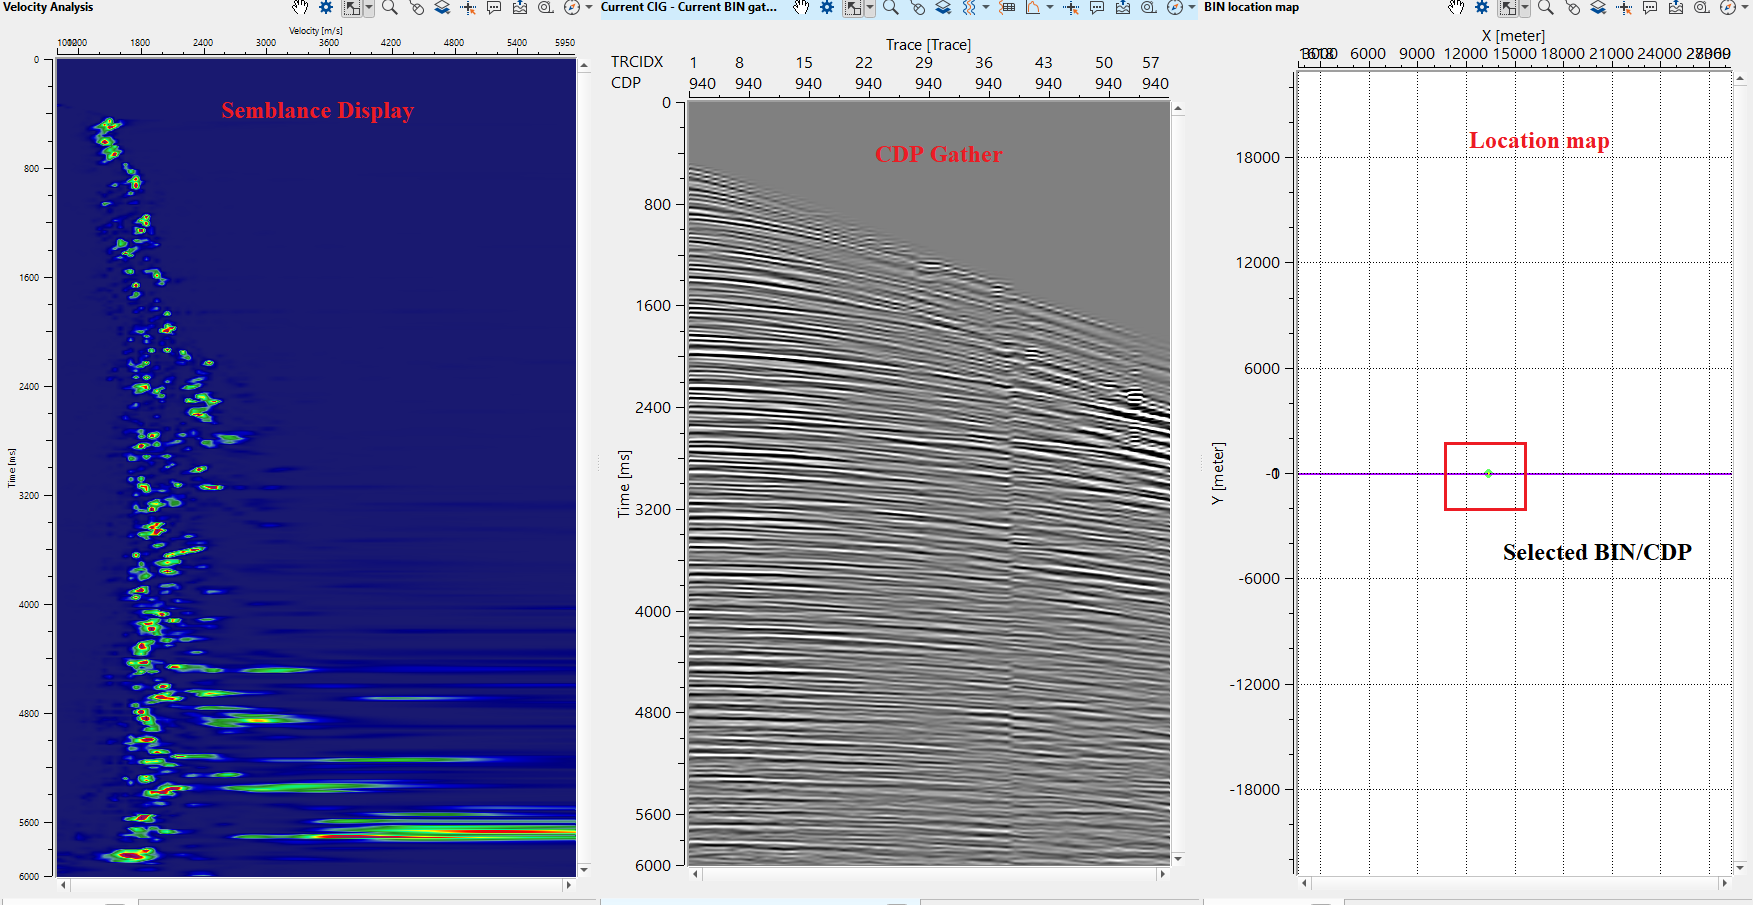The image size is (1753, 905).
Task: Select the pan hand tool in Velocity Analysis
Action: (x=300, y=8)
